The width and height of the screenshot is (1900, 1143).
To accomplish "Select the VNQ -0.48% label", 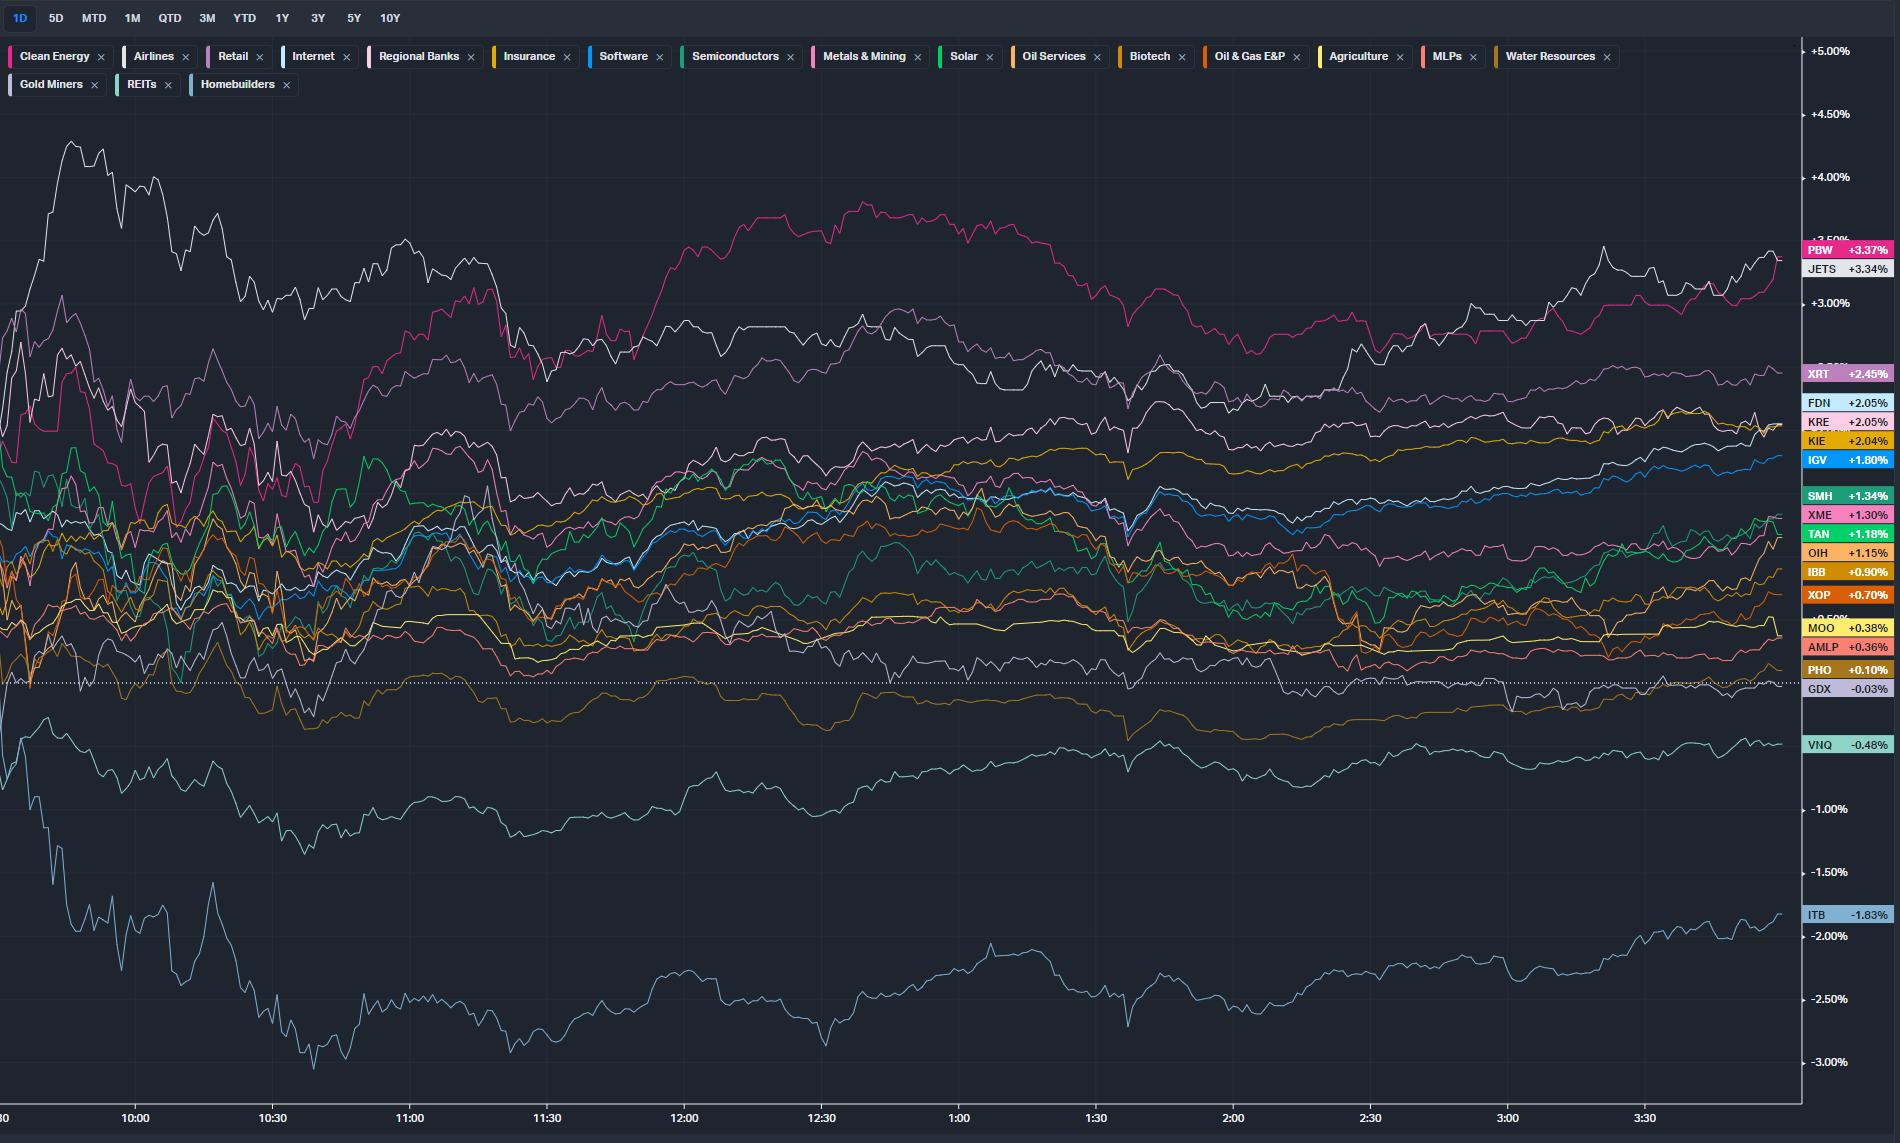I will 1847,745.
